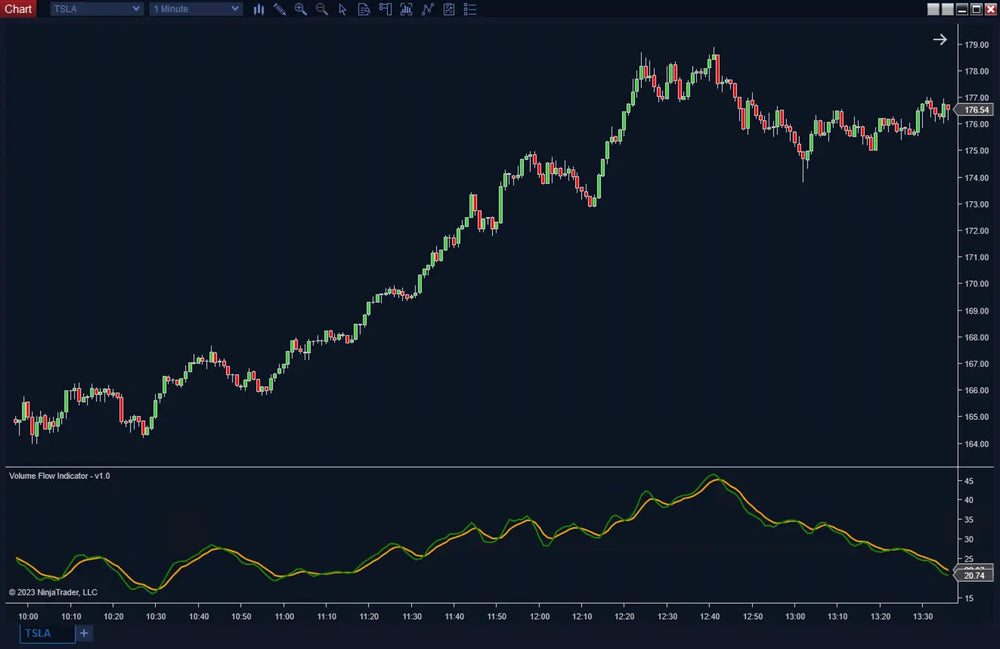This screenshot has width=1000, height=649.
Task: Choose the cursor pointer tool
Action: (342, 9)
